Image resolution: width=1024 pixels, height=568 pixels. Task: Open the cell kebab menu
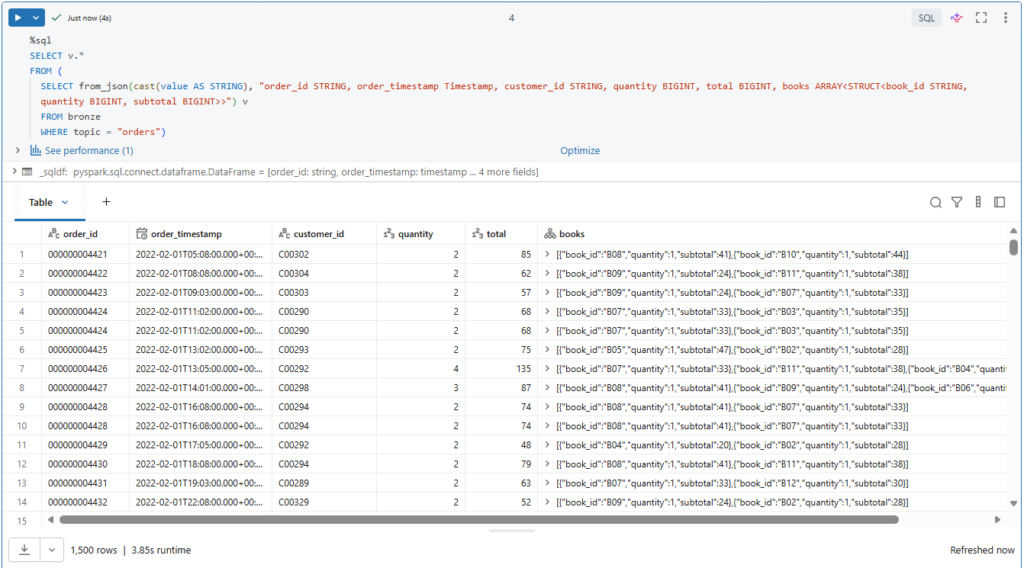[x=1005, y=18]
